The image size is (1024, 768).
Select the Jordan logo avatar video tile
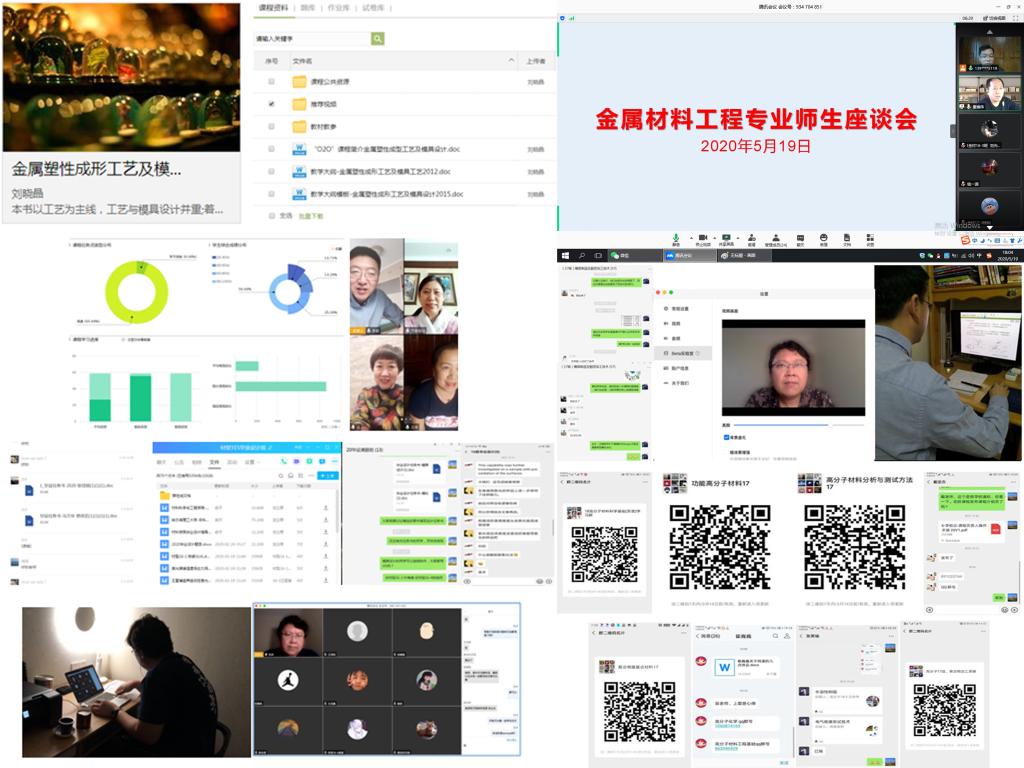coord(288,680)
